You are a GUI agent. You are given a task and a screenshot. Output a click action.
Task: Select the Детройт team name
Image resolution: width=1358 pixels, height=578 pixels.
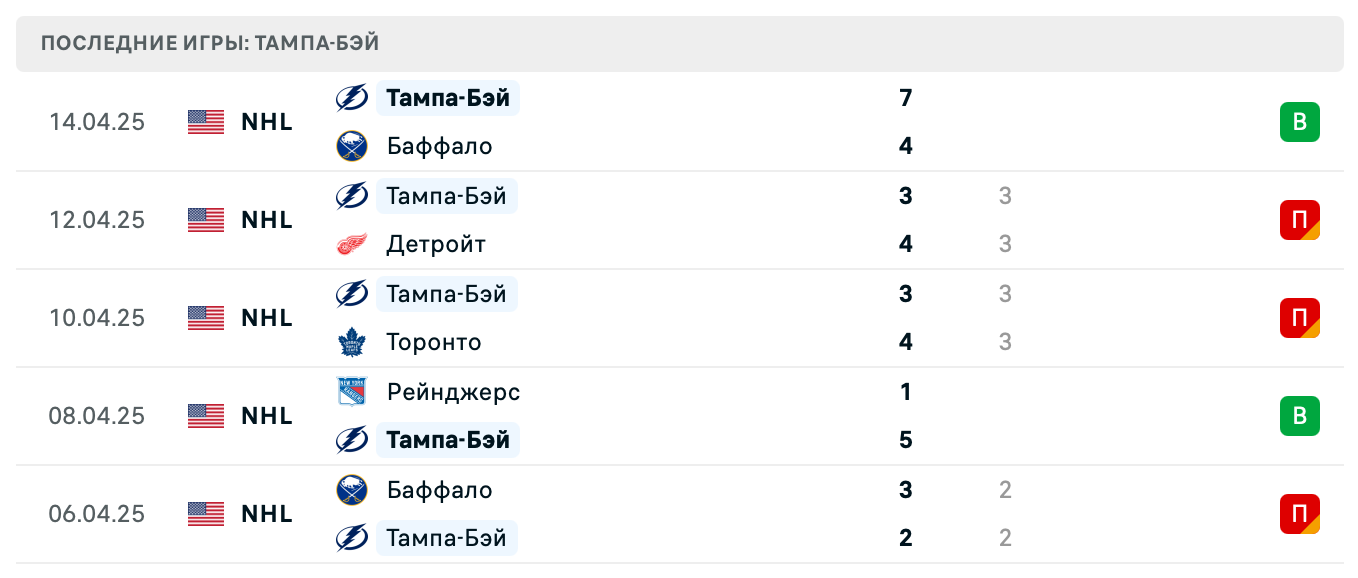435,243
